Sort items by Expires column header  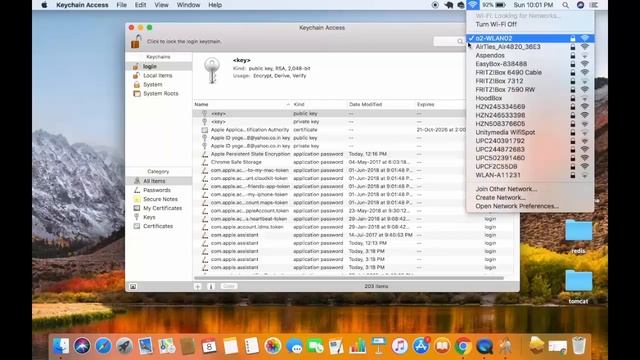pos(440,104)
